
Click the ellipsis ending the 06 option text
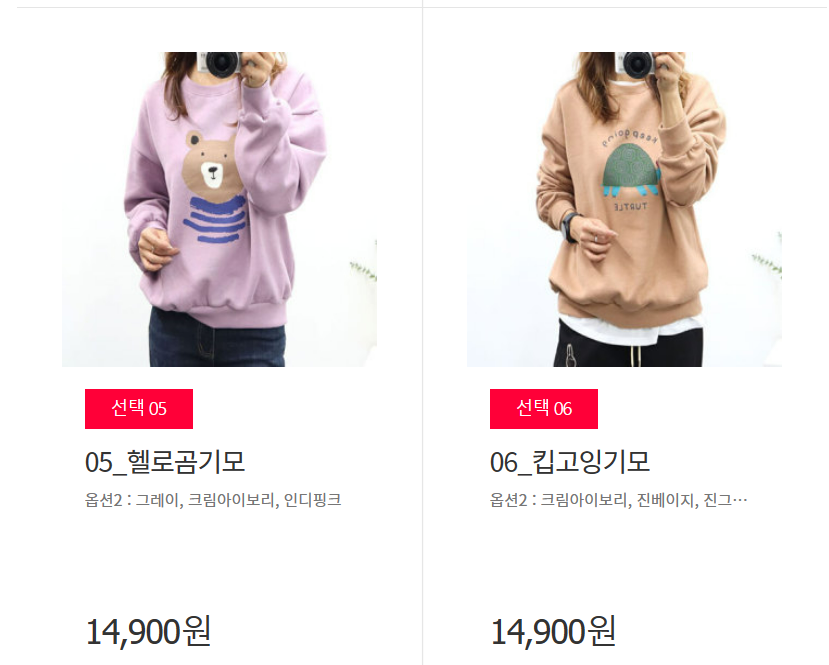[740, 501]
